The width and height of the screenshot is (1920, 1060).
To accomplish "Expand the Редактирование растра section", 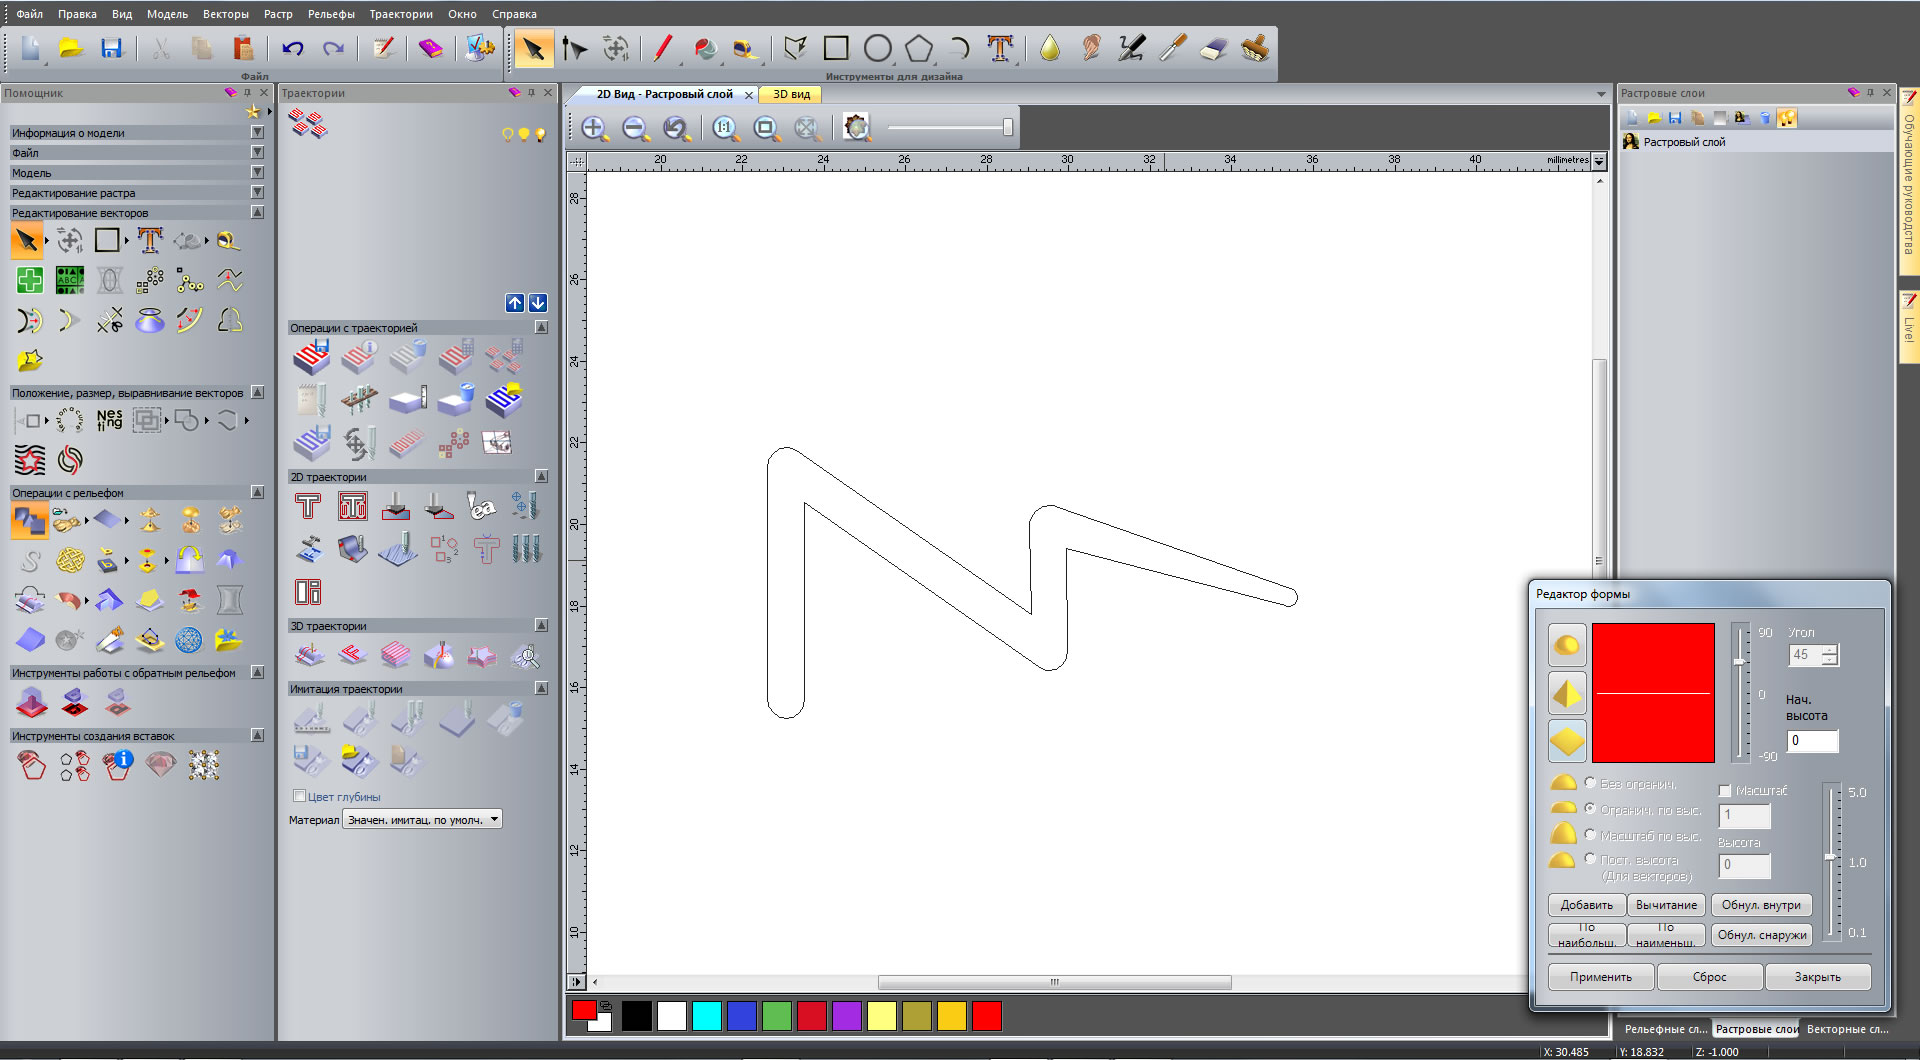I will [257, 192].
